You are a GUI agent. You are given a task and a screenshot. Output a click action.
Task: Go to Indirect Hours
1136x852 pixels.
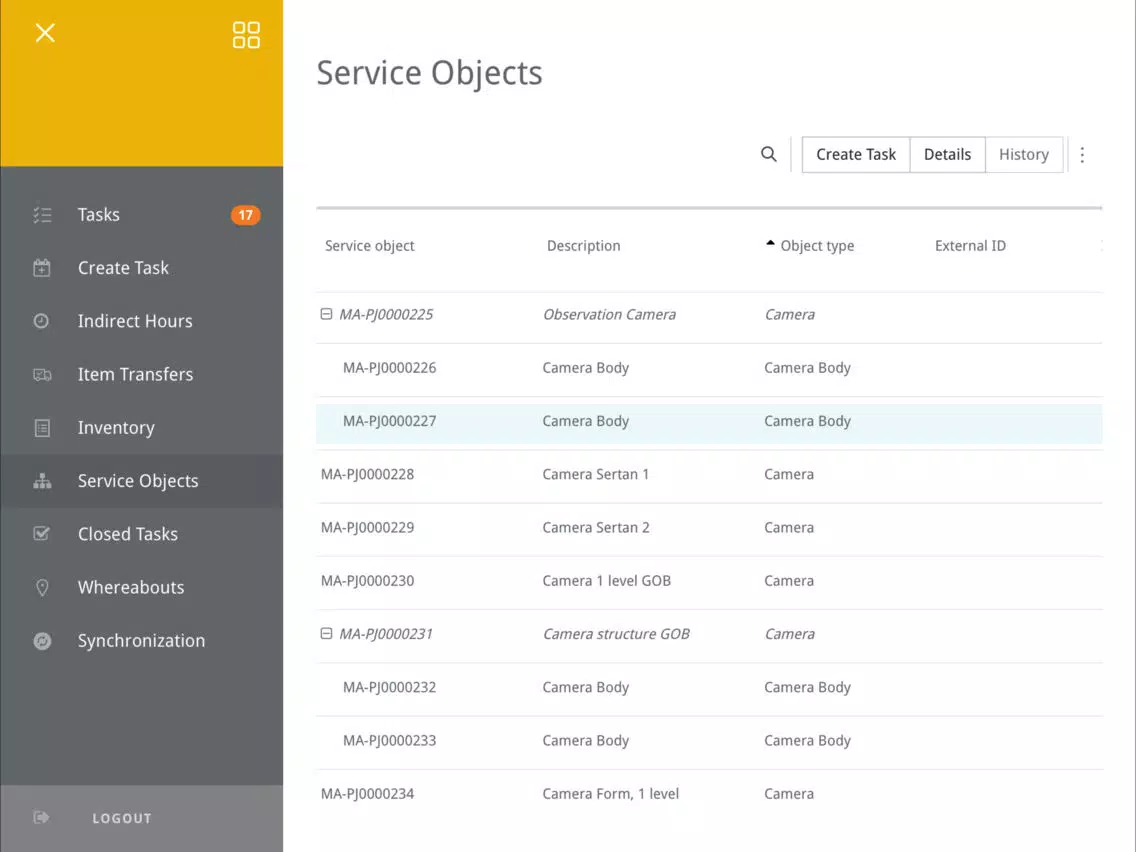click(x=141, y=321)
